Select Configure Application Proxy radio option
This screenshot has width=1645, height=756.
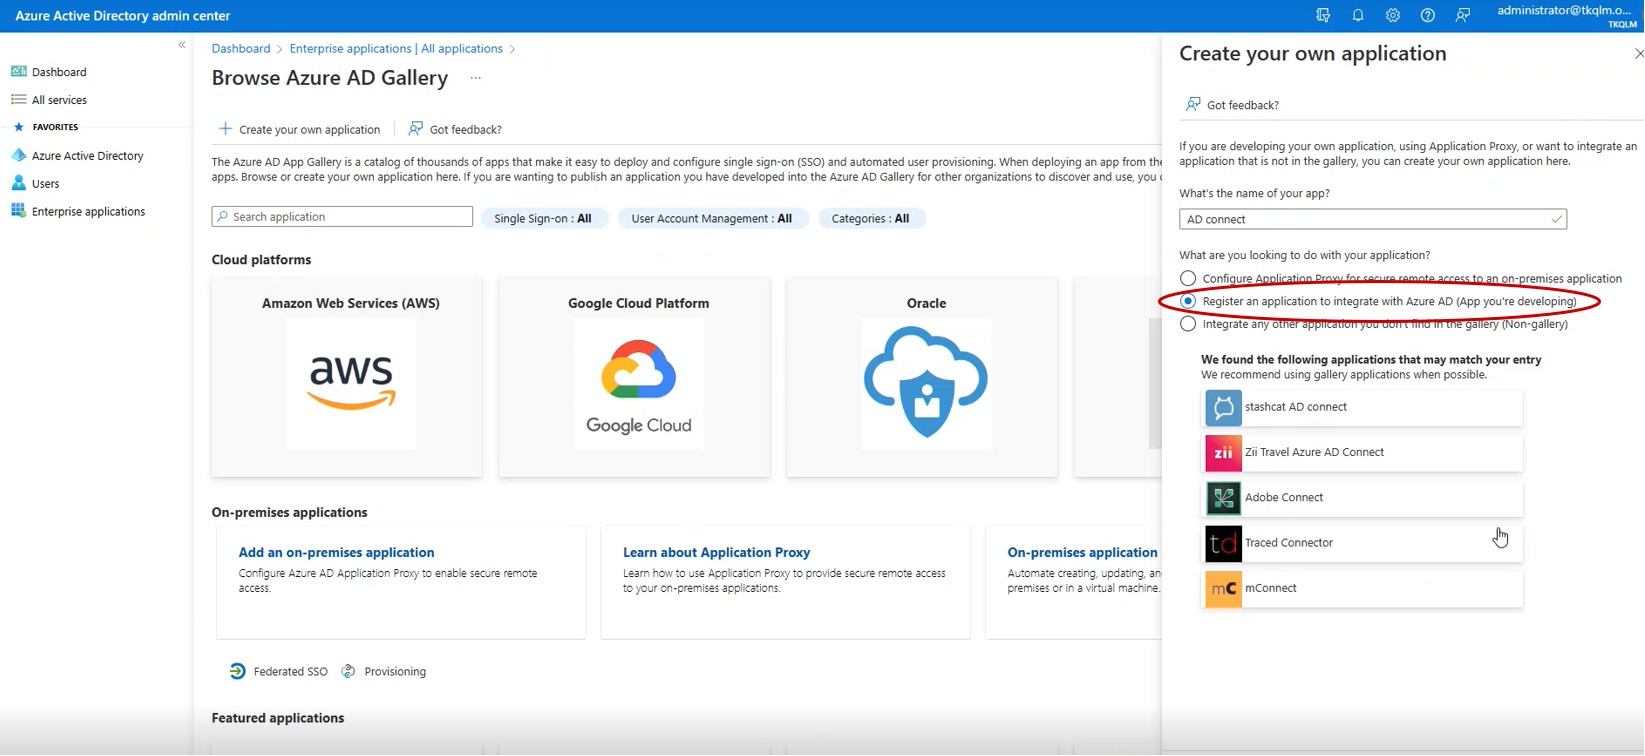[x=1188, y=278]
